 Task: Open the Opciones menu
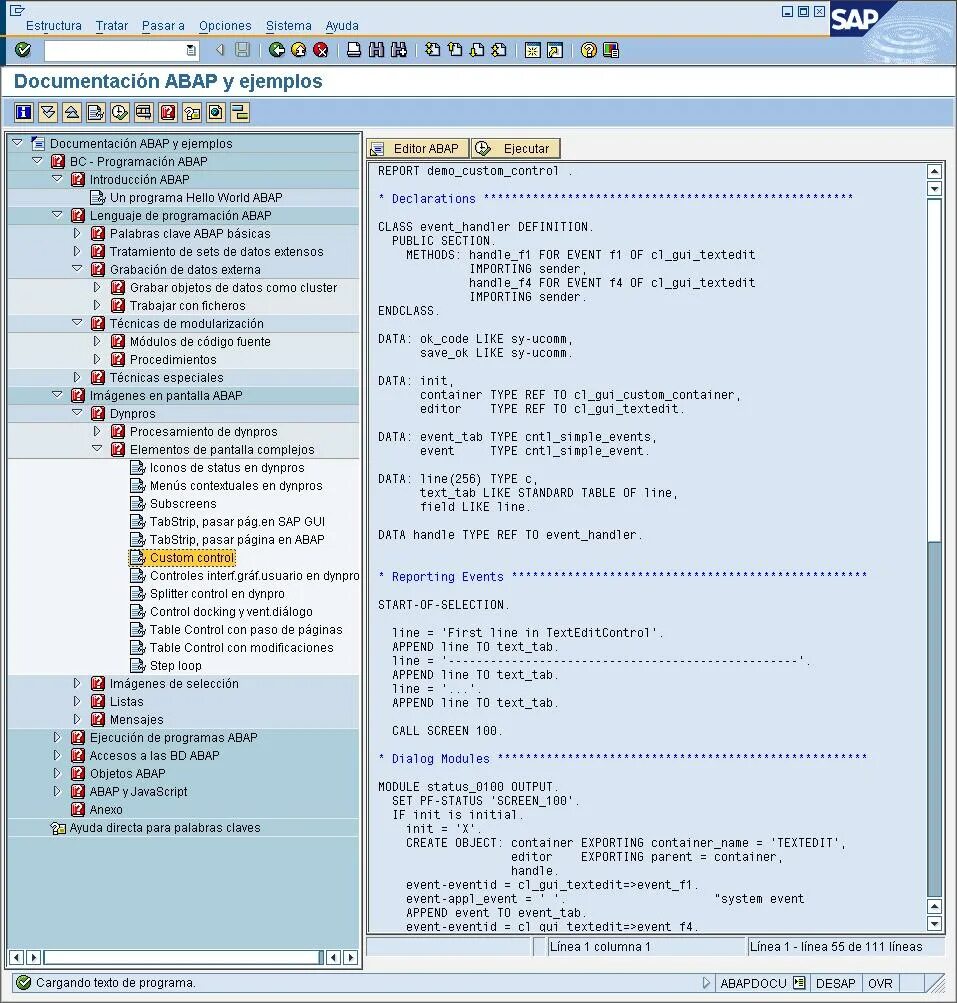[225, 26]
